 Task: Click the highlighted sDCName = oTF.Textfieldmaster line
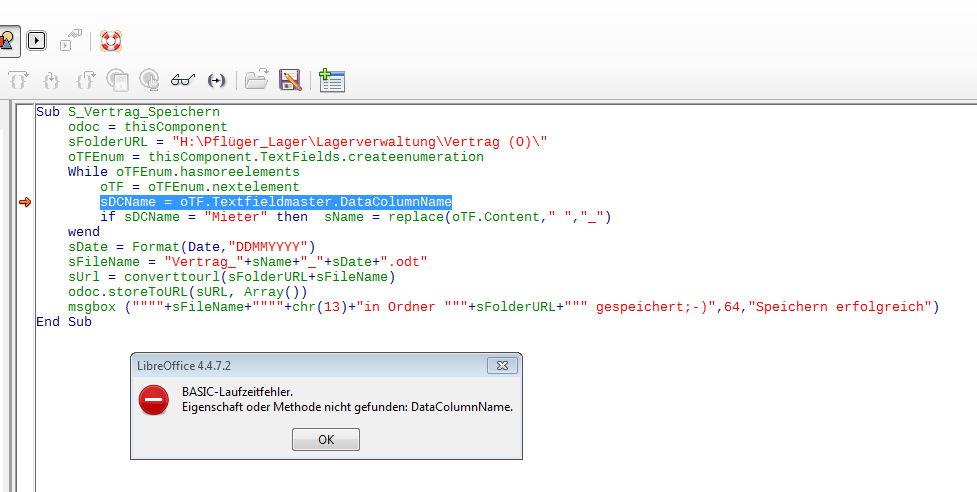tap(276, 202)
